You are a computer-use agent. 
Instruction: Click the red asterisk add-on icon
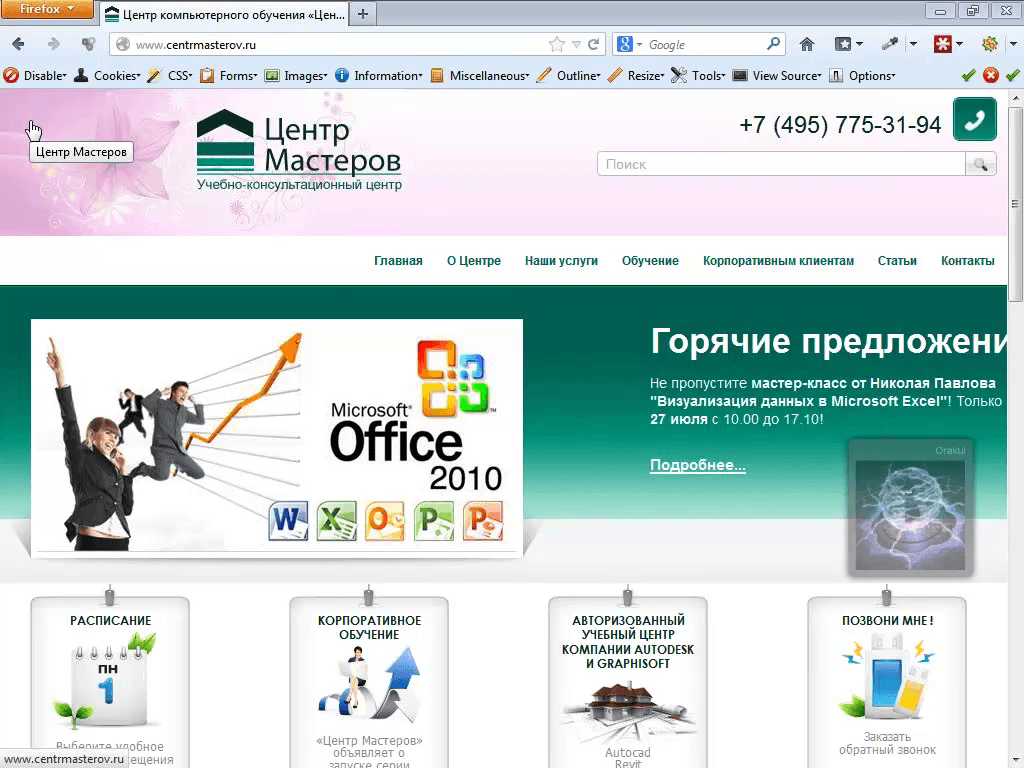pos(942,44)
